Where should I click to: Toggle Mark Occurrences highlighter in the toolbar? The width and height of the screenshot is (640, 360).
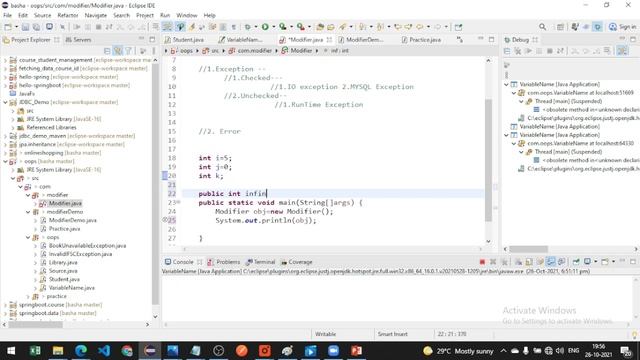click(191, 27)
